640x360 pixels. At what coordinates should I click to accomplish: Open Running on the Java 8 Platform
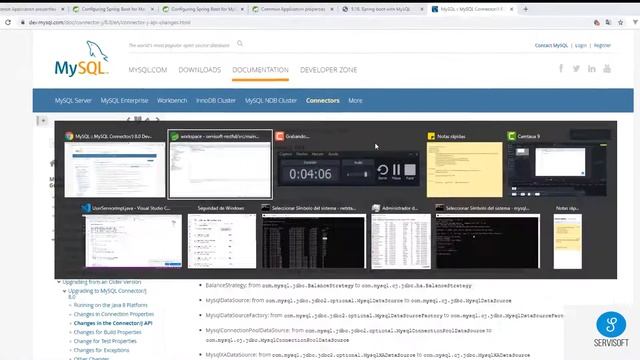[110, 305]
